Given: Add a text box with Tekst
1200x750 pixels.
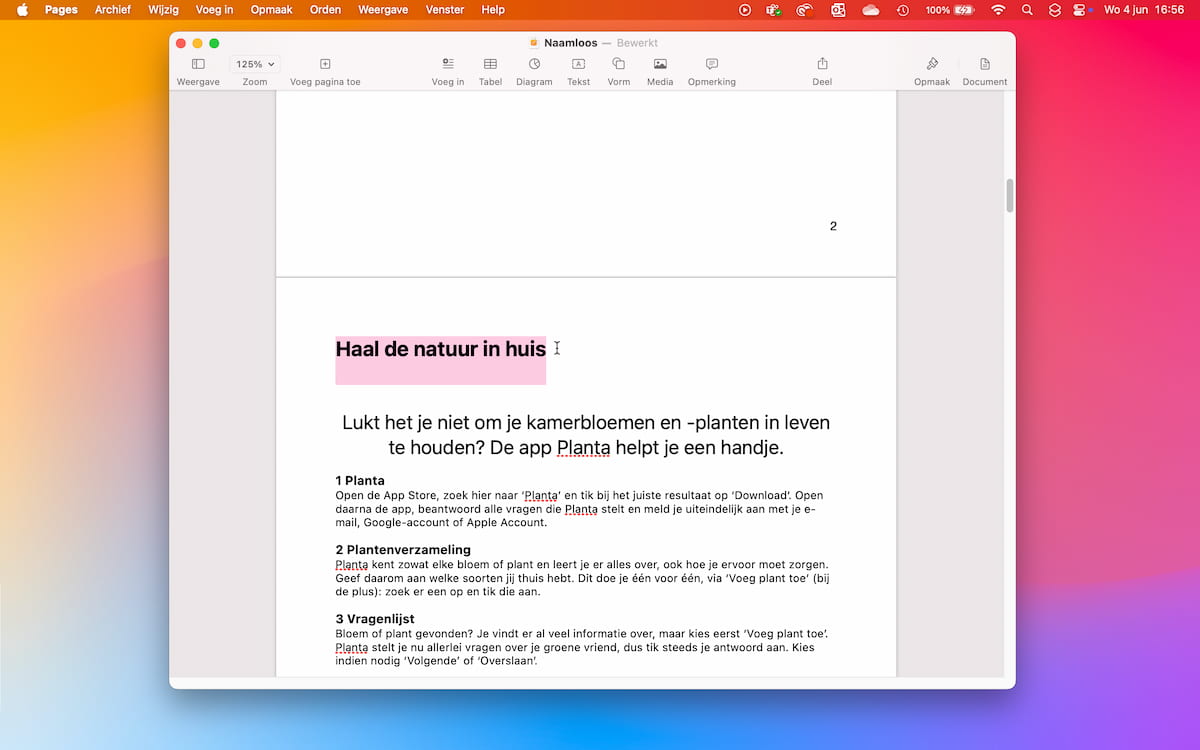Looking at the screenshot, I should (578, 64).
